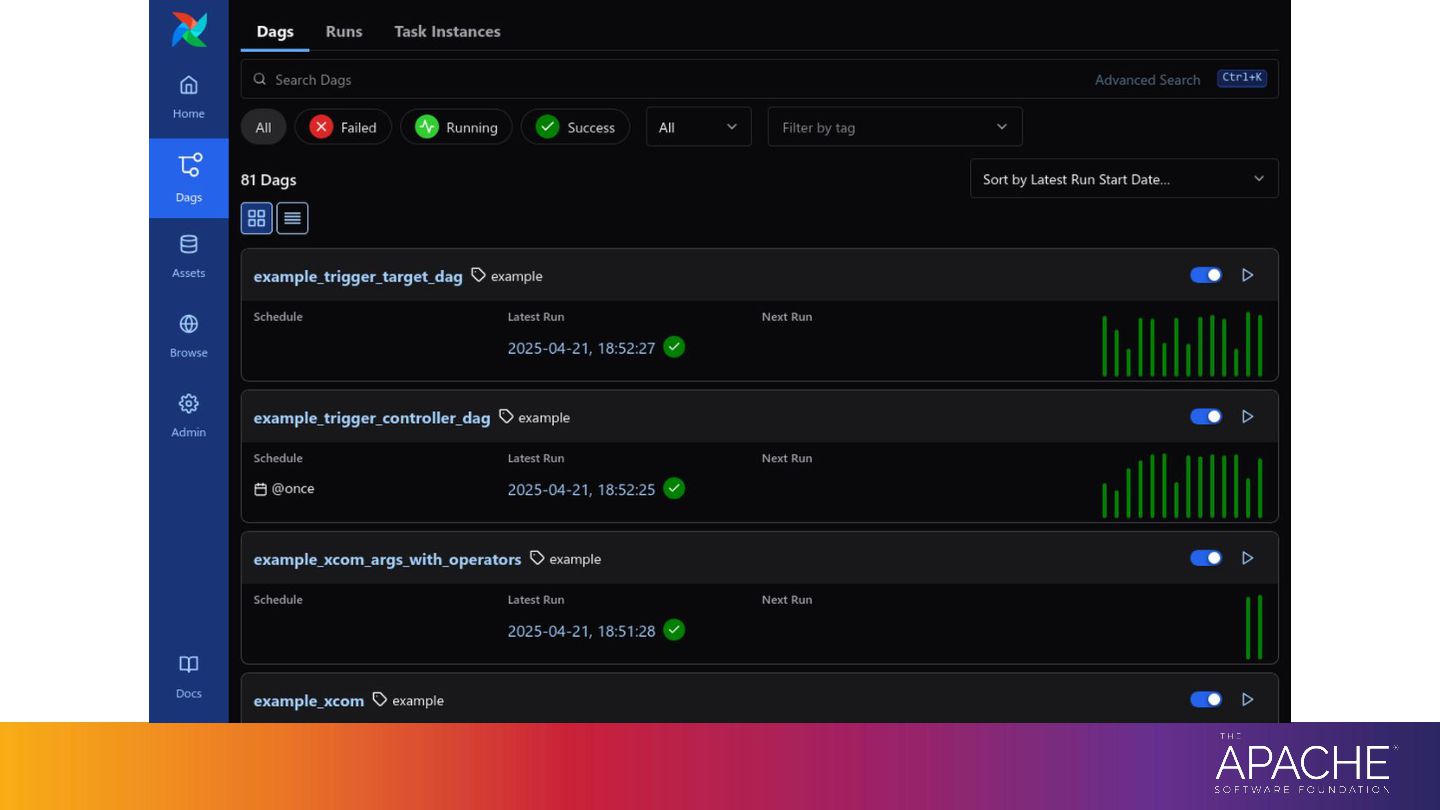This screenshot has width=1440, height=810.
Task: Switch to the Task Instances tab
Action: (447, 31)
